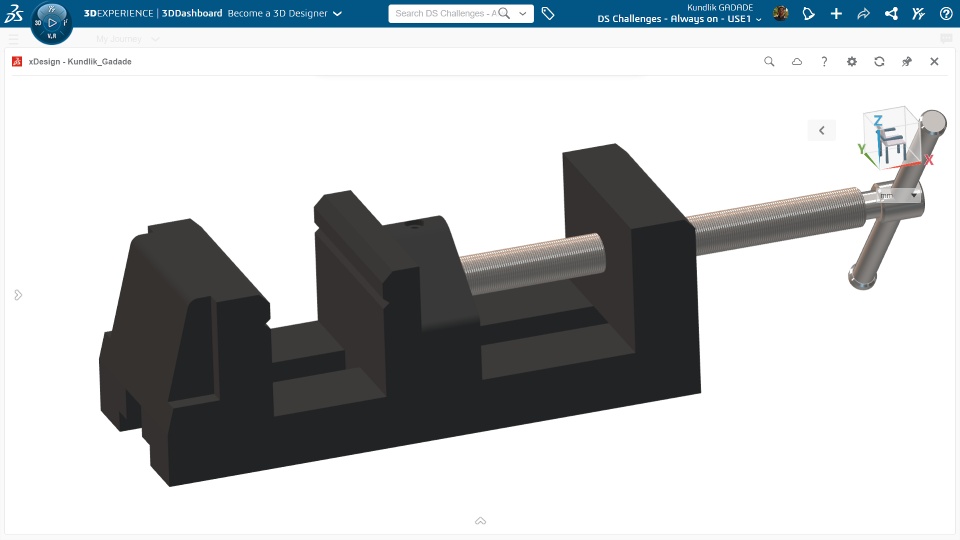The width and height of the screenshot is (960, 540).
Task: Click the Share arrow icon in top bar
Action: click(x=863, y=13)
